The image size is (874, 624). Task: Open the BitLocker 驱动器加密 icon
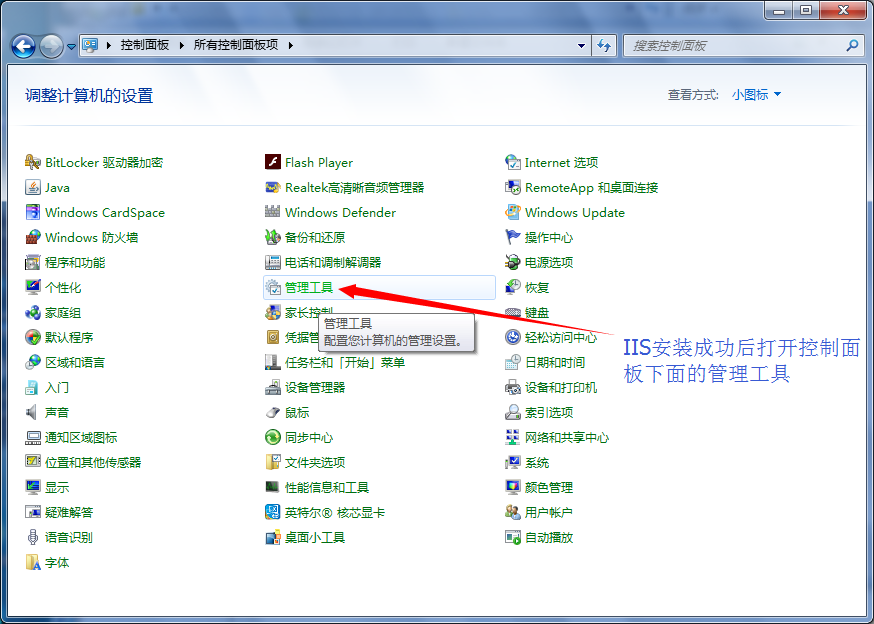32,162
